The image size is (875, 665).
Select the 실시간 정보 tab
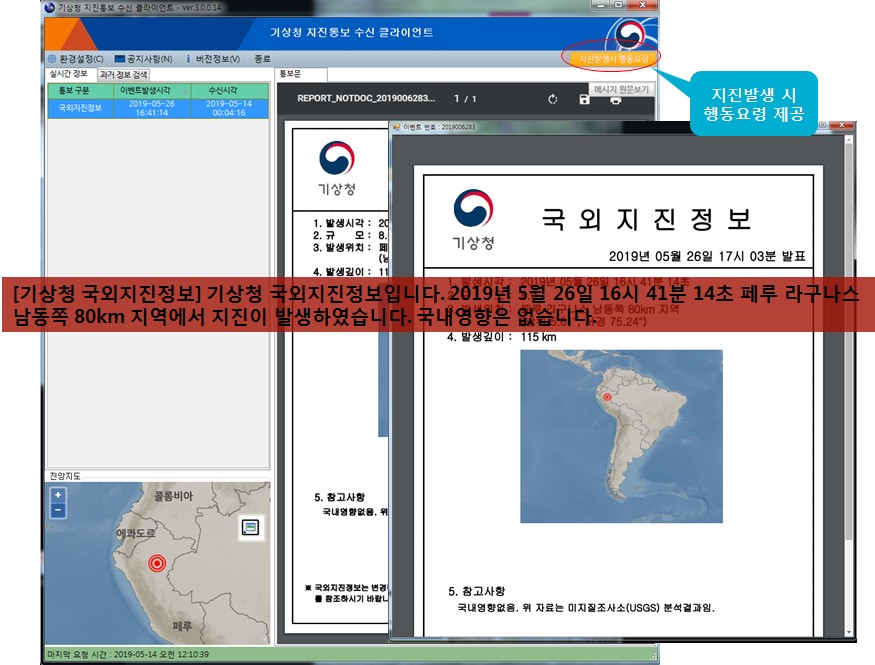tap(69, 74)
